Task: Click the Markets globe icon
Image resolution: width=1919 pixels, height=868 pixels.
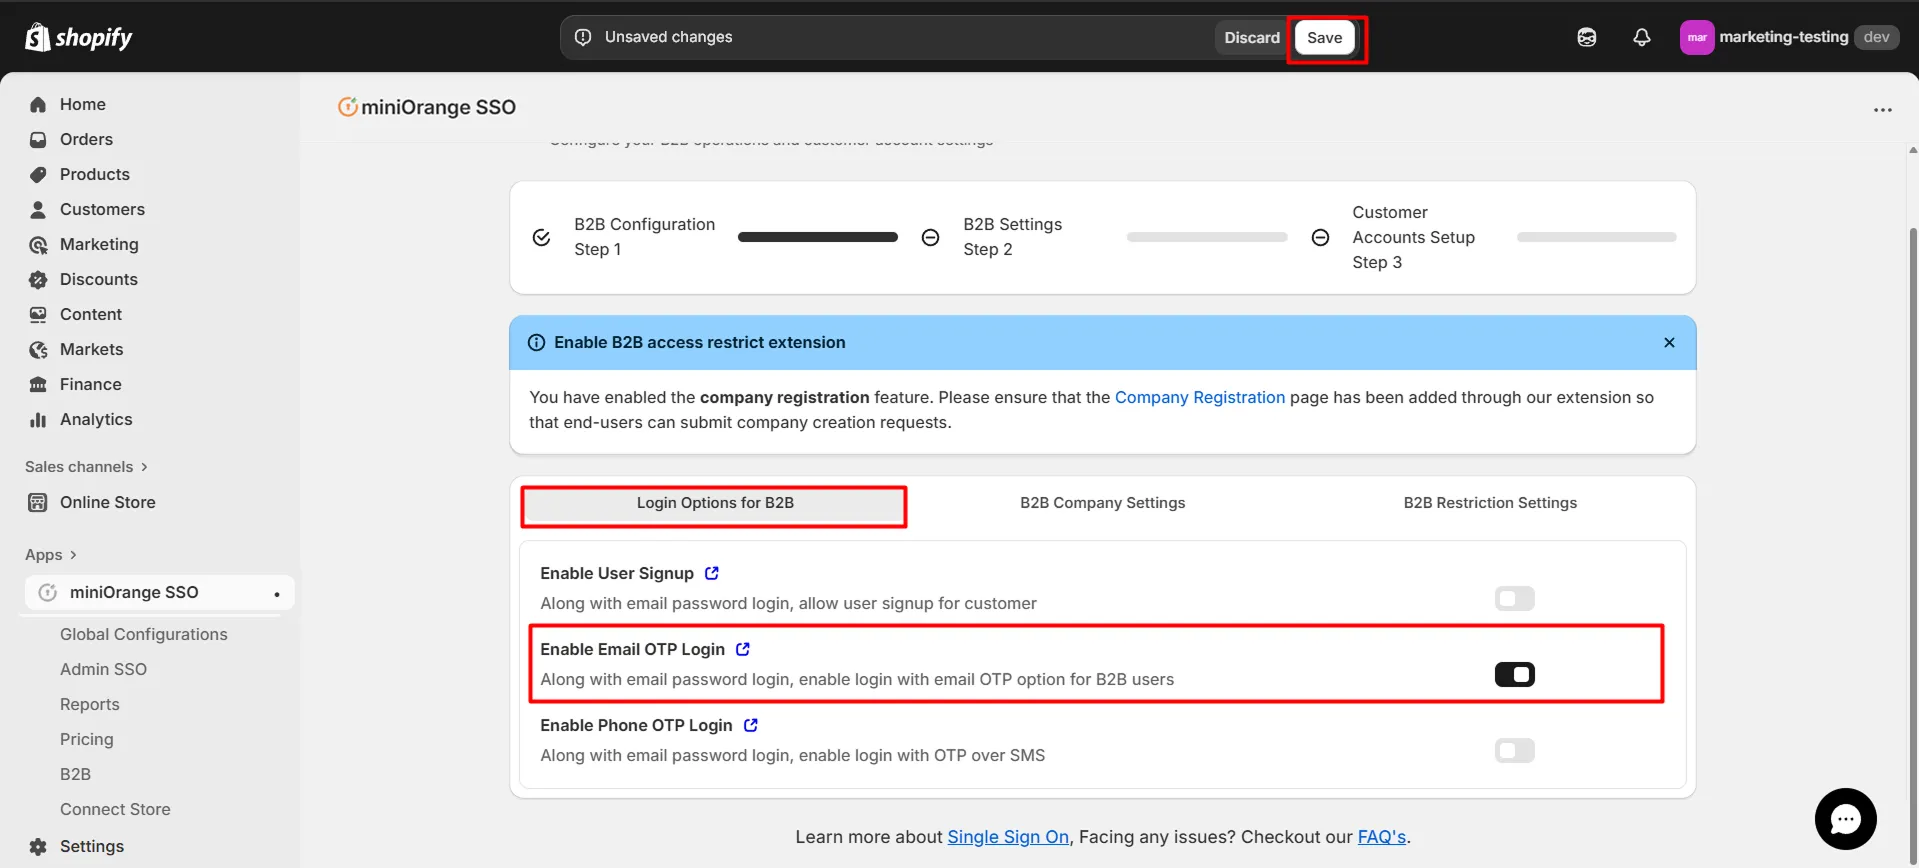Action: [x=38, y=350]
